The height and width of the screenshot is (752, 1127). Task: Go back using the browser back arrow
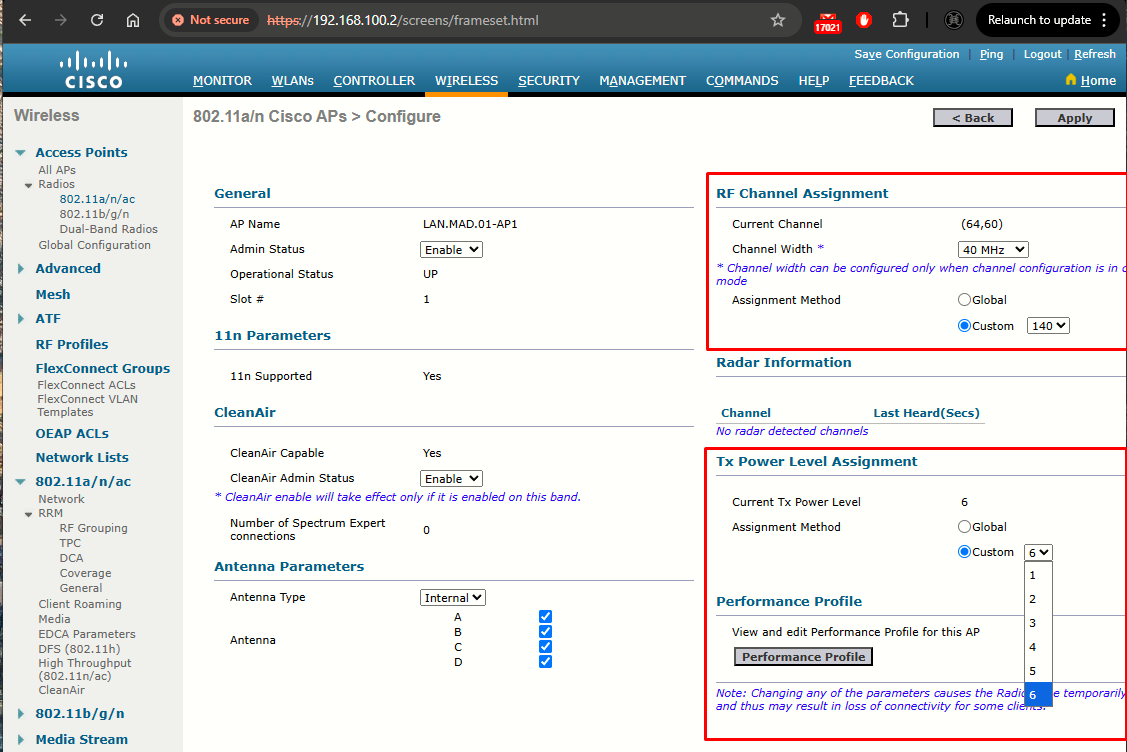[x=25, y=20]
